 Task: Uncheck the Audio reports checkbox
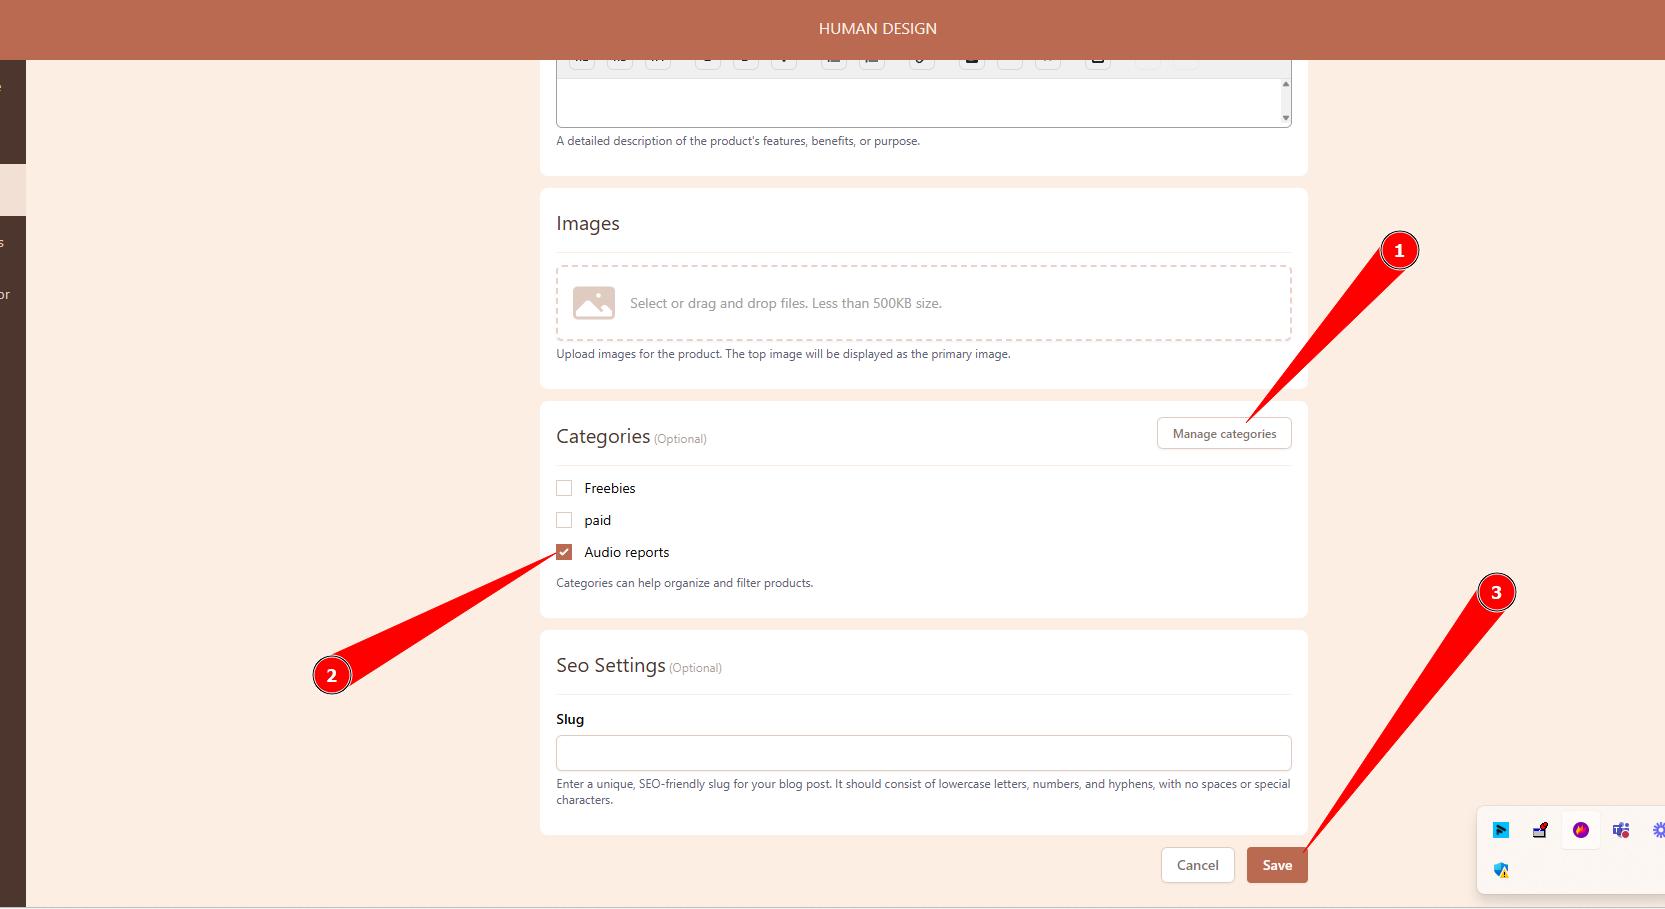tap(564, 552)
